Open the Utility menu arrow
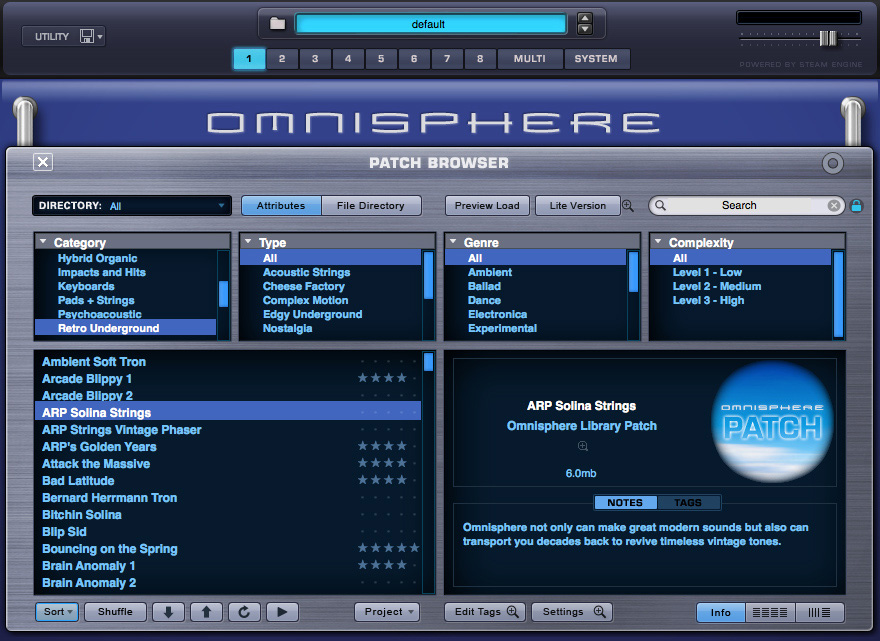The width and height of the screenshot is (880, 641). tap(100, 37)
